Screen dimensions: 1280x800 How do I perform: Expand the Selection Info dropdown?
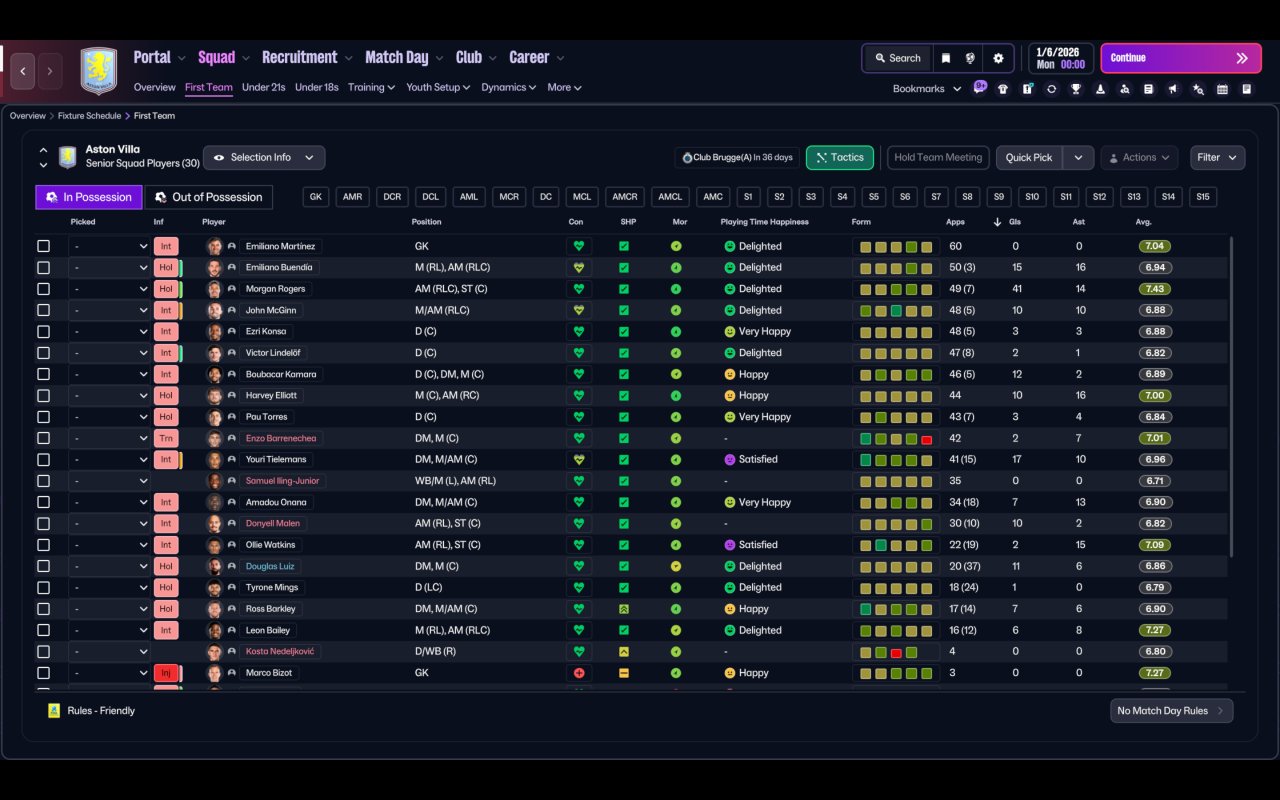264,157
